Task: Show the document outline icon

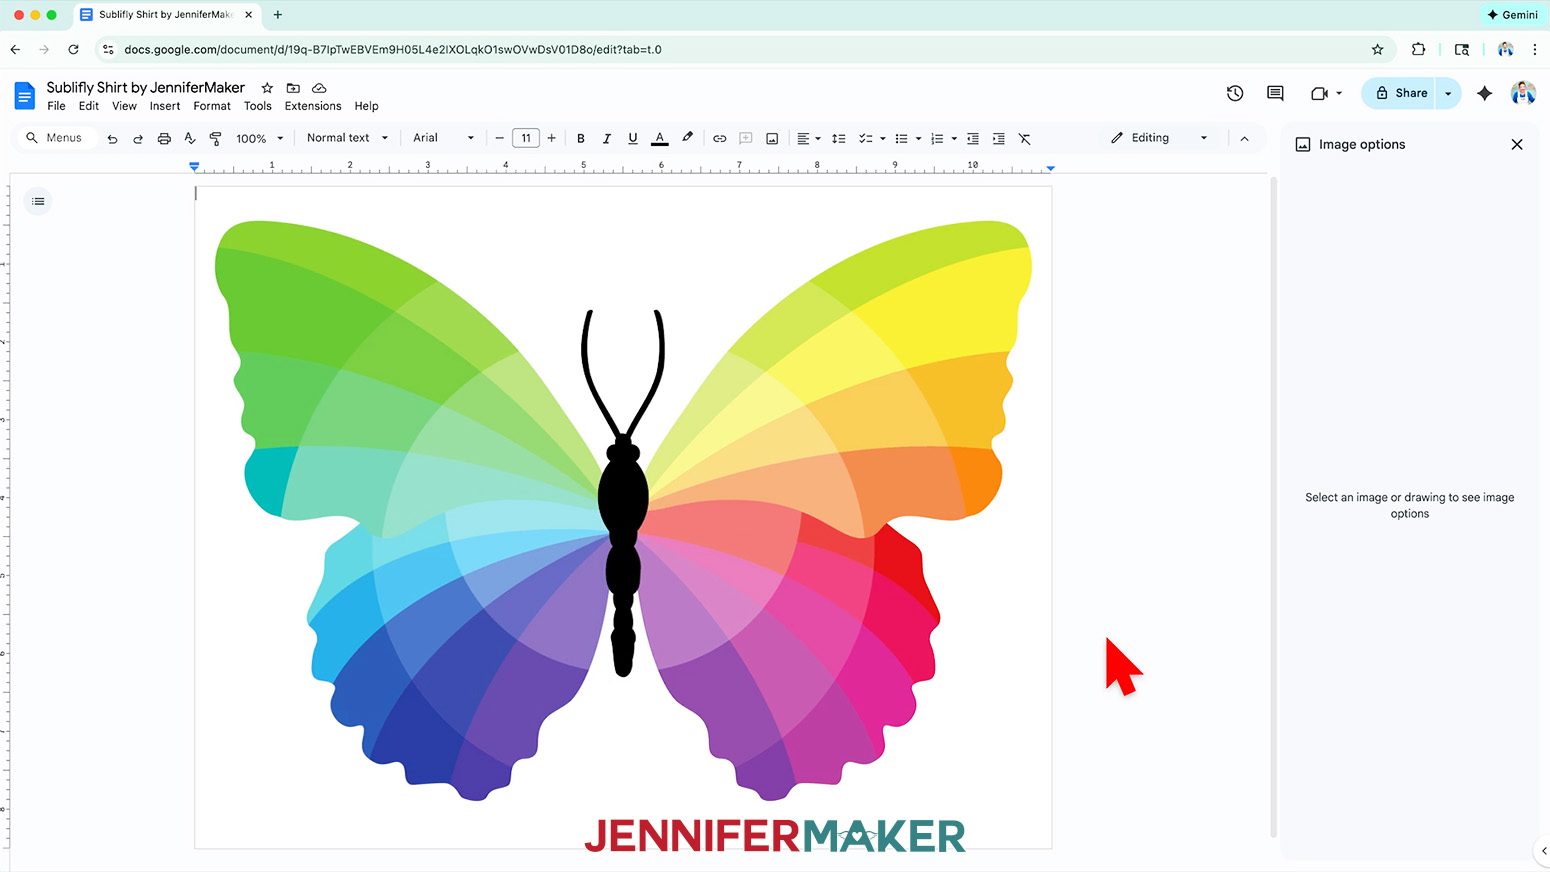Action: (38, 201)
